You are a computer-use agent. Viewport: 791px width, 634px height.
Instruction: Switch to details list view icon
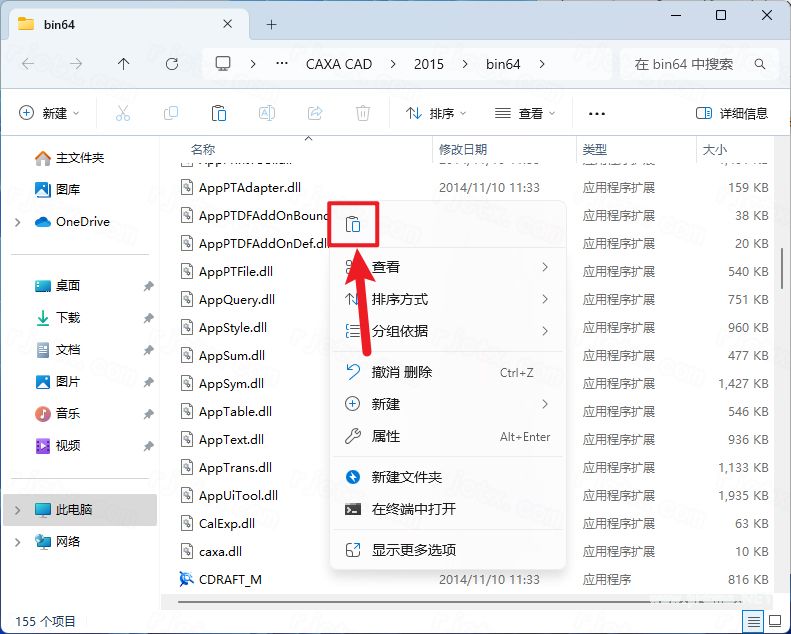[x=754, y=621]
